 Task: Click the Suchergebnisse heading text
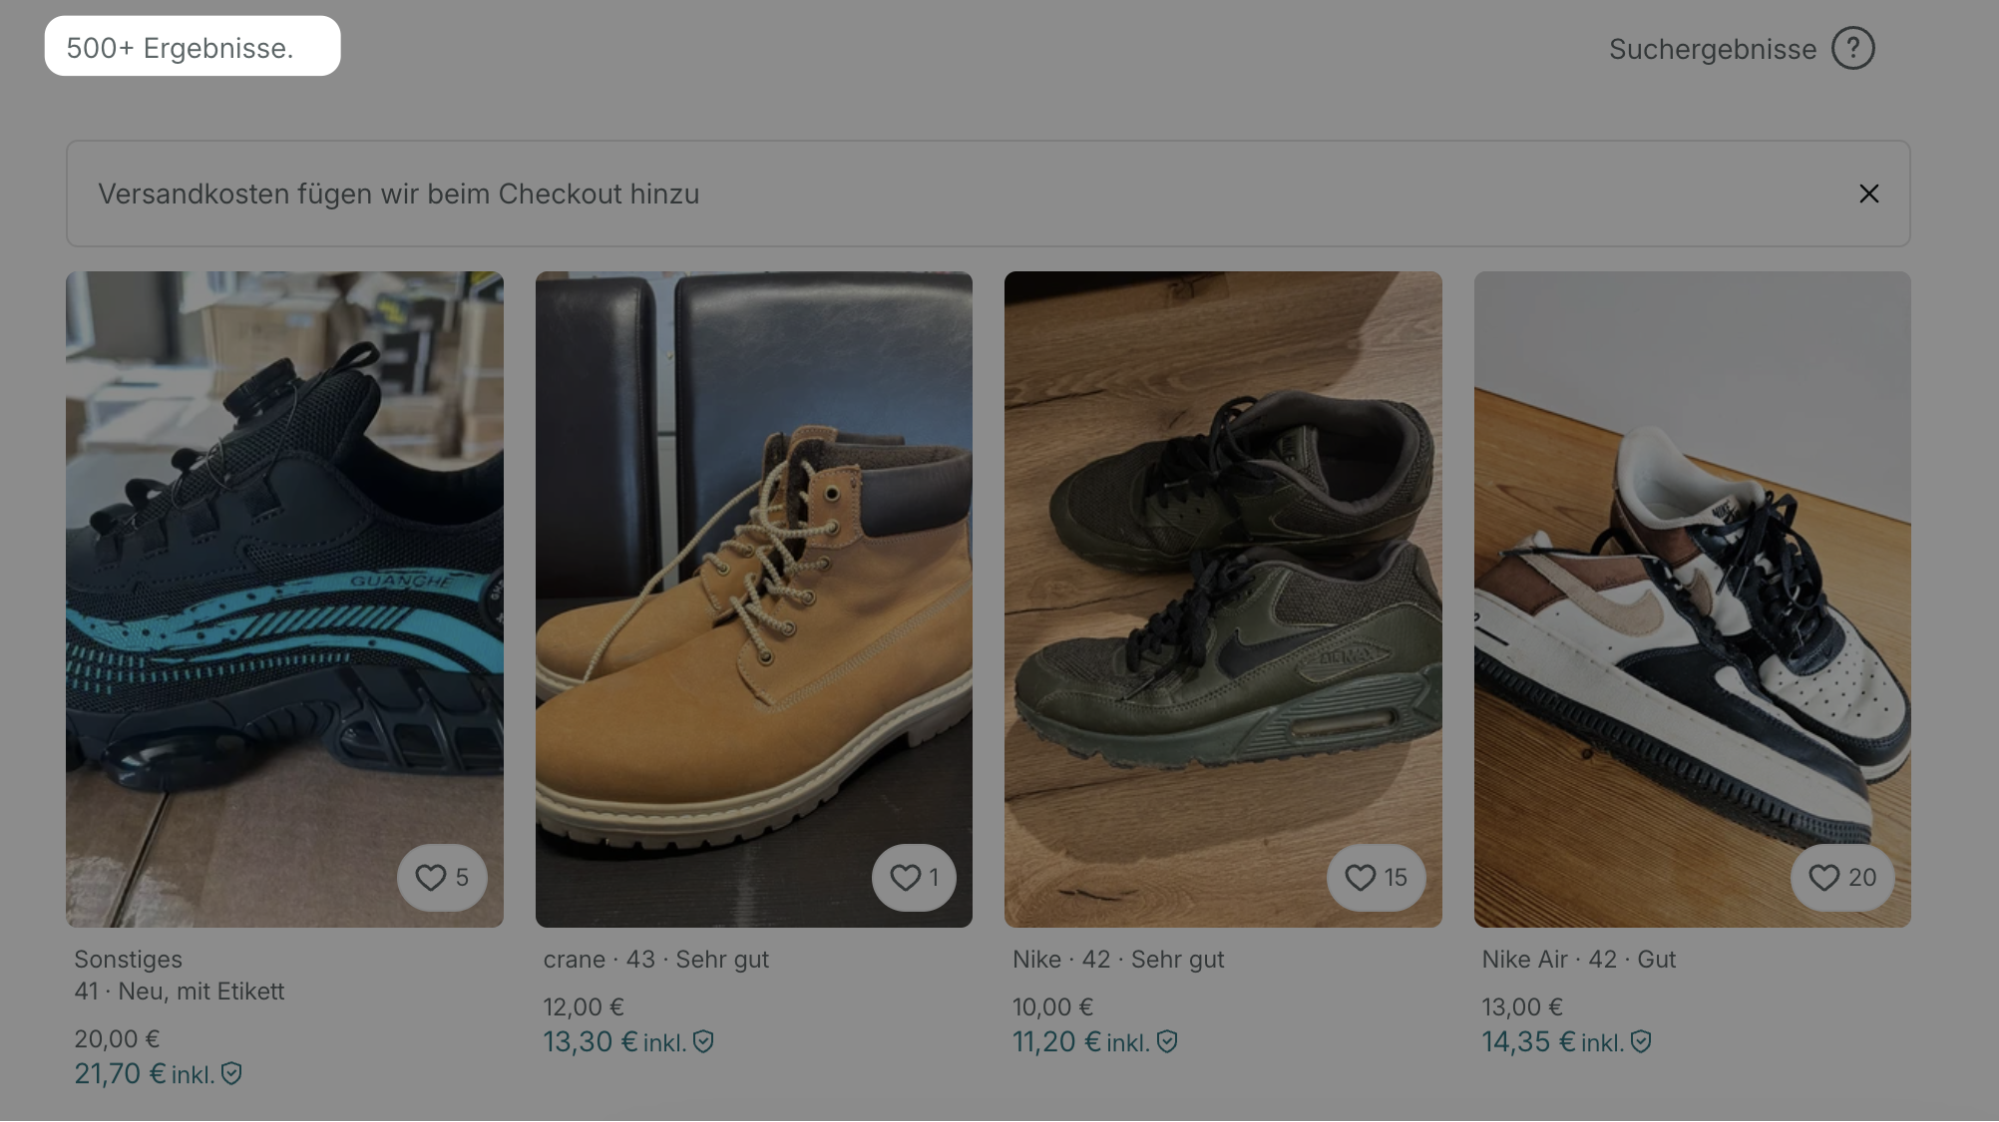pyautogui.click(x=1712, y=49)
